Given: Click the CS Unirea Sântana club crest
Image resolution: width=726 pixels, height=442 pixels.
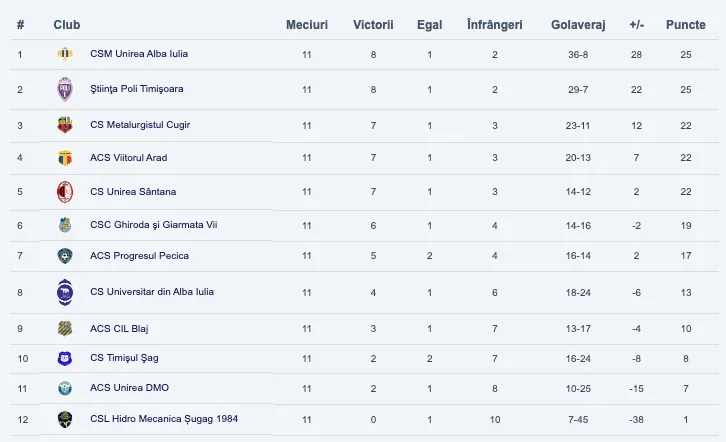Looking at the screenshot, I should click(x=65, y=192).
